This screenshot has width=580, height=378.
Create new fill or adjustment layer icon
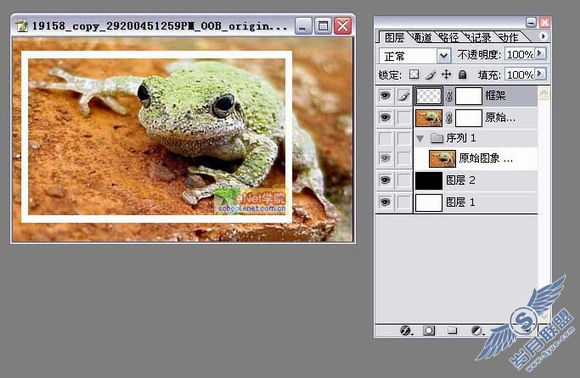[x=477, y=330]
